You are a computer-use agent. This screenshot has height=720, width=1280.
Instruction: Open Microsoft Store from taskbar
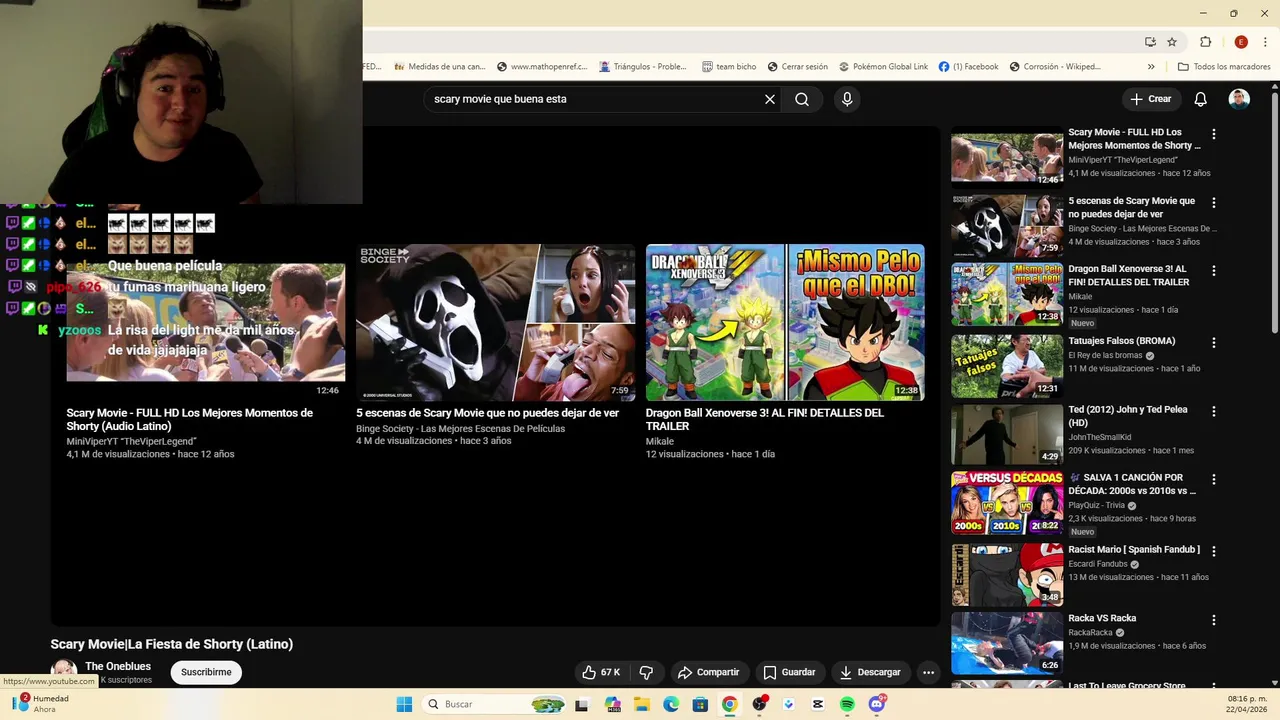click(700, 704)
